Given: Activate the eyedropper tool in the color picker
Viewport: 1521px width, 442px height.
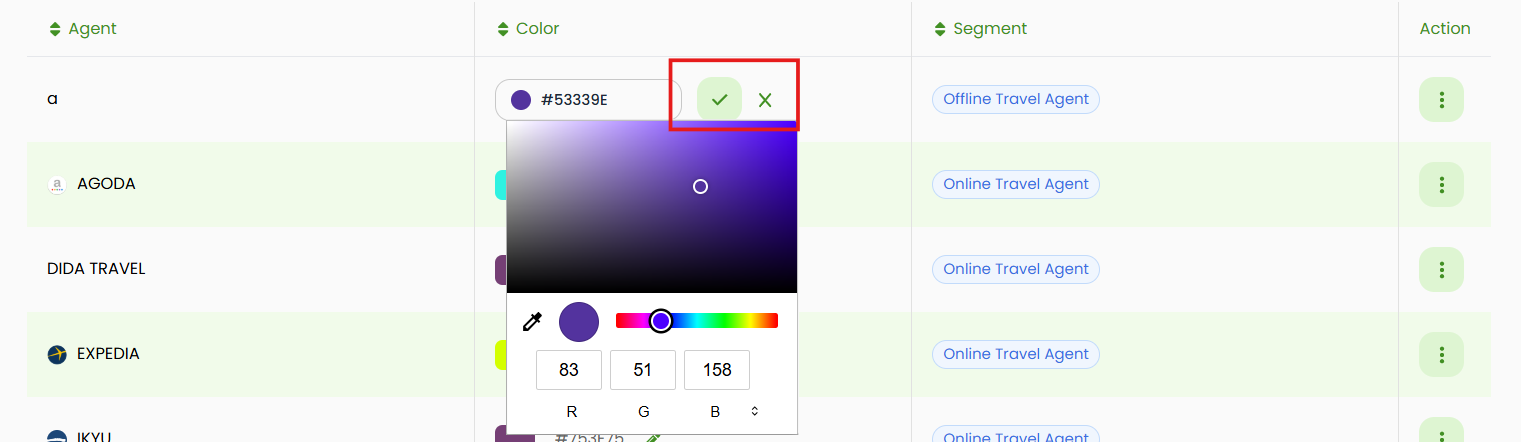Looking at the screenshot, I should click(x=532, y=321).
